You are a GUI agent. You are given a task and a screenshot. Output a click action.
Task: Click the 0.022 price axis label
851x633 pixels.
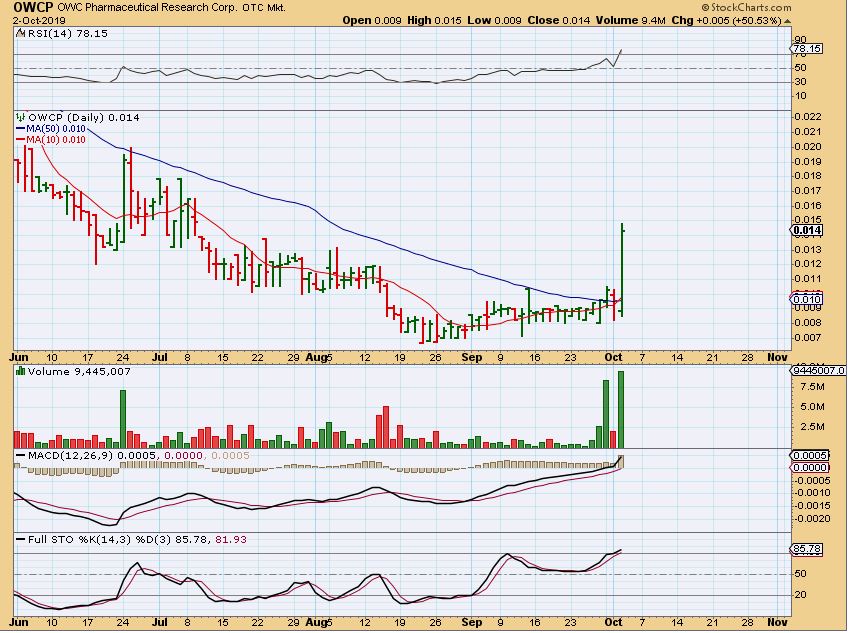tap(807, 117)
